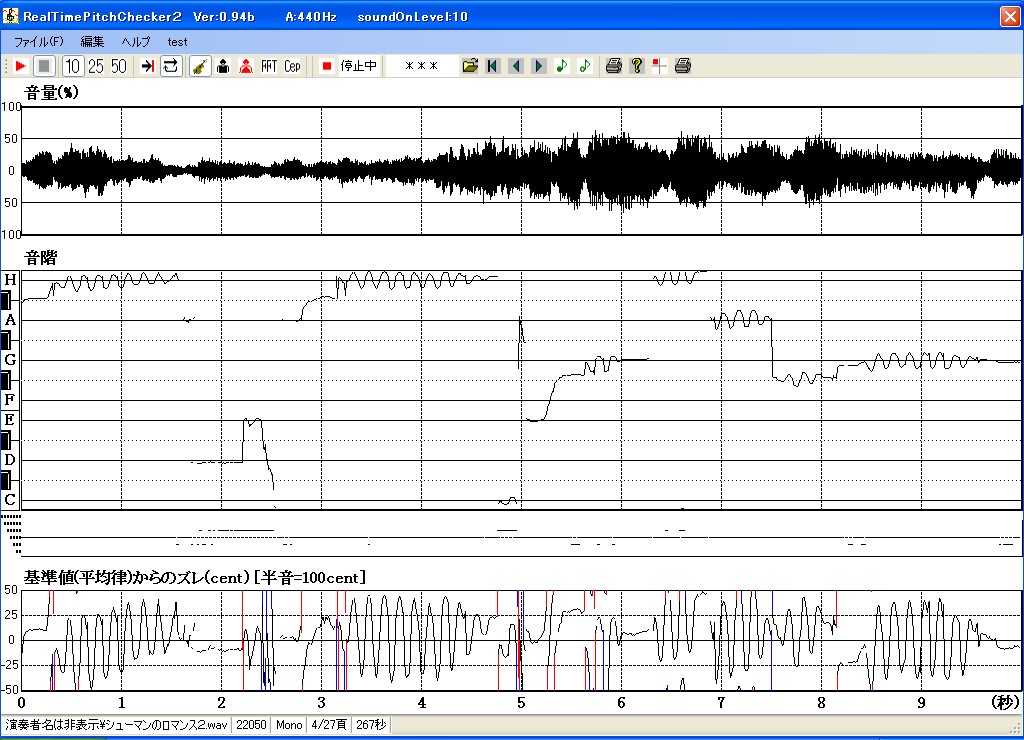Click the 停止中 status label

359,66
